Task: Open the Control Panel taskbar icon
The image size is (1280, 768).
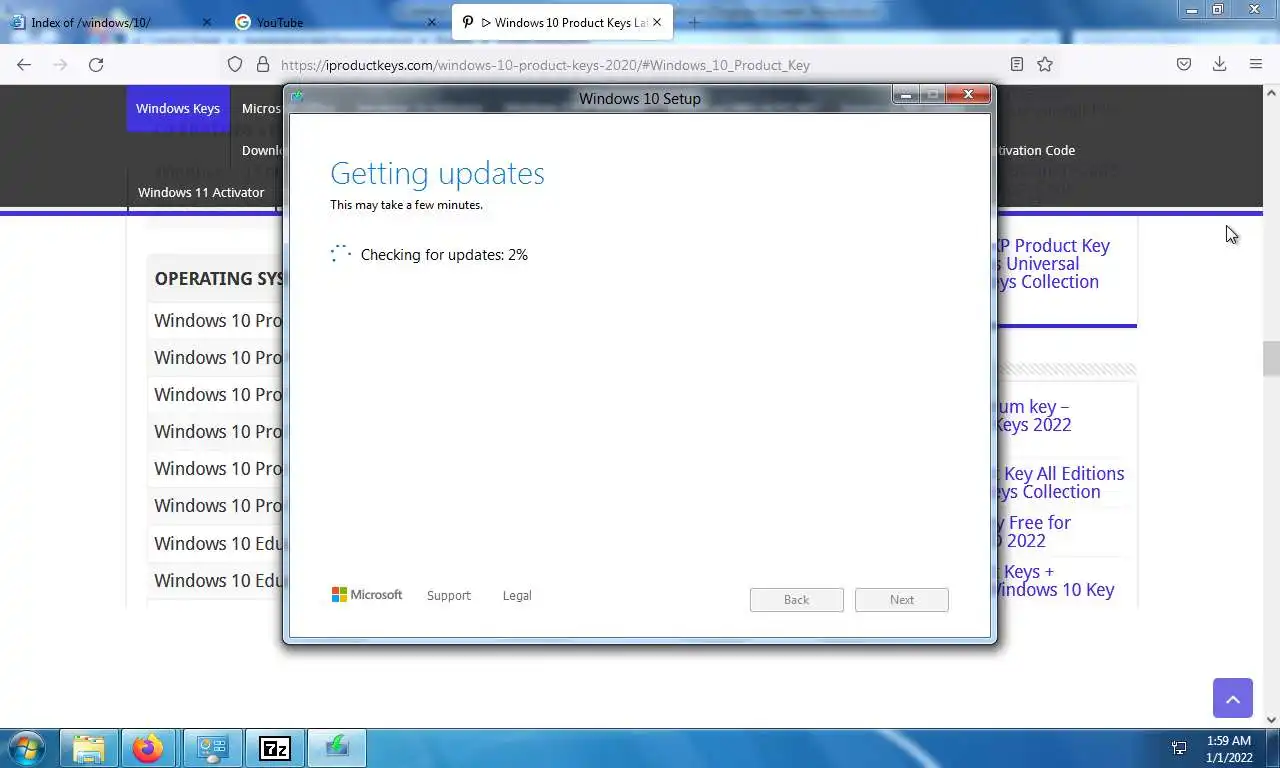Action: (x=212, y=747)
